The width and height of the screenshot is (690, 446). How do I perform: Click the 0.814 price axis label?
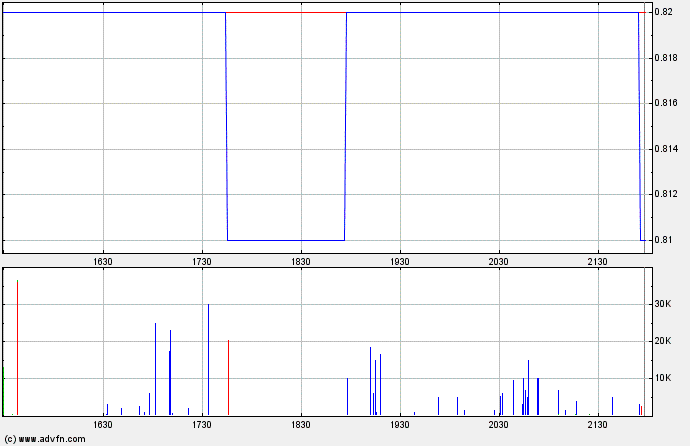(670, 149)
